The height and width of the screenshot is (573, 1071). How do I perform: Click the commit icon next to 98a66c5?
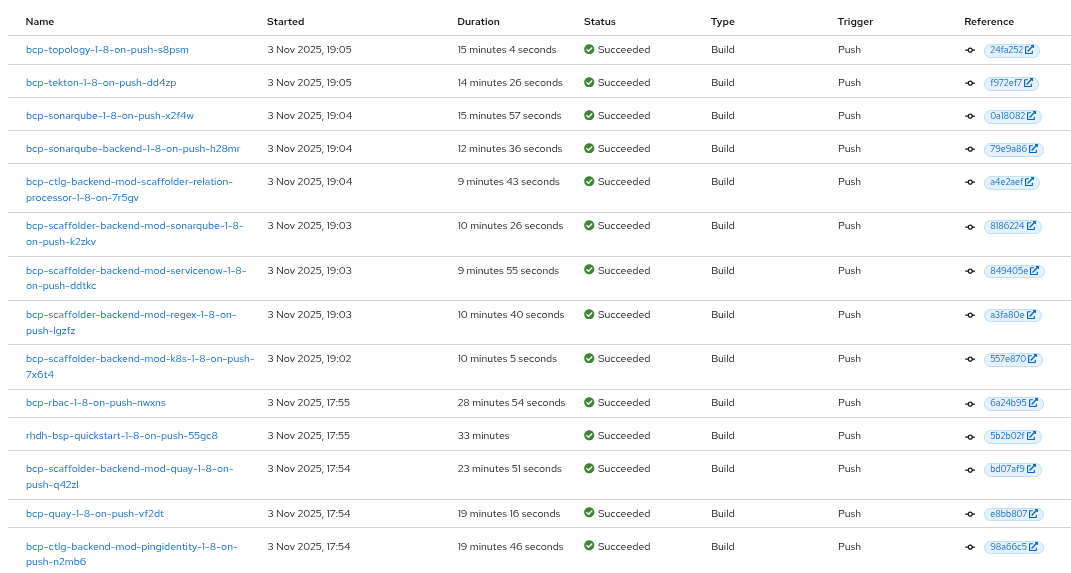click(x=969, y=547)
